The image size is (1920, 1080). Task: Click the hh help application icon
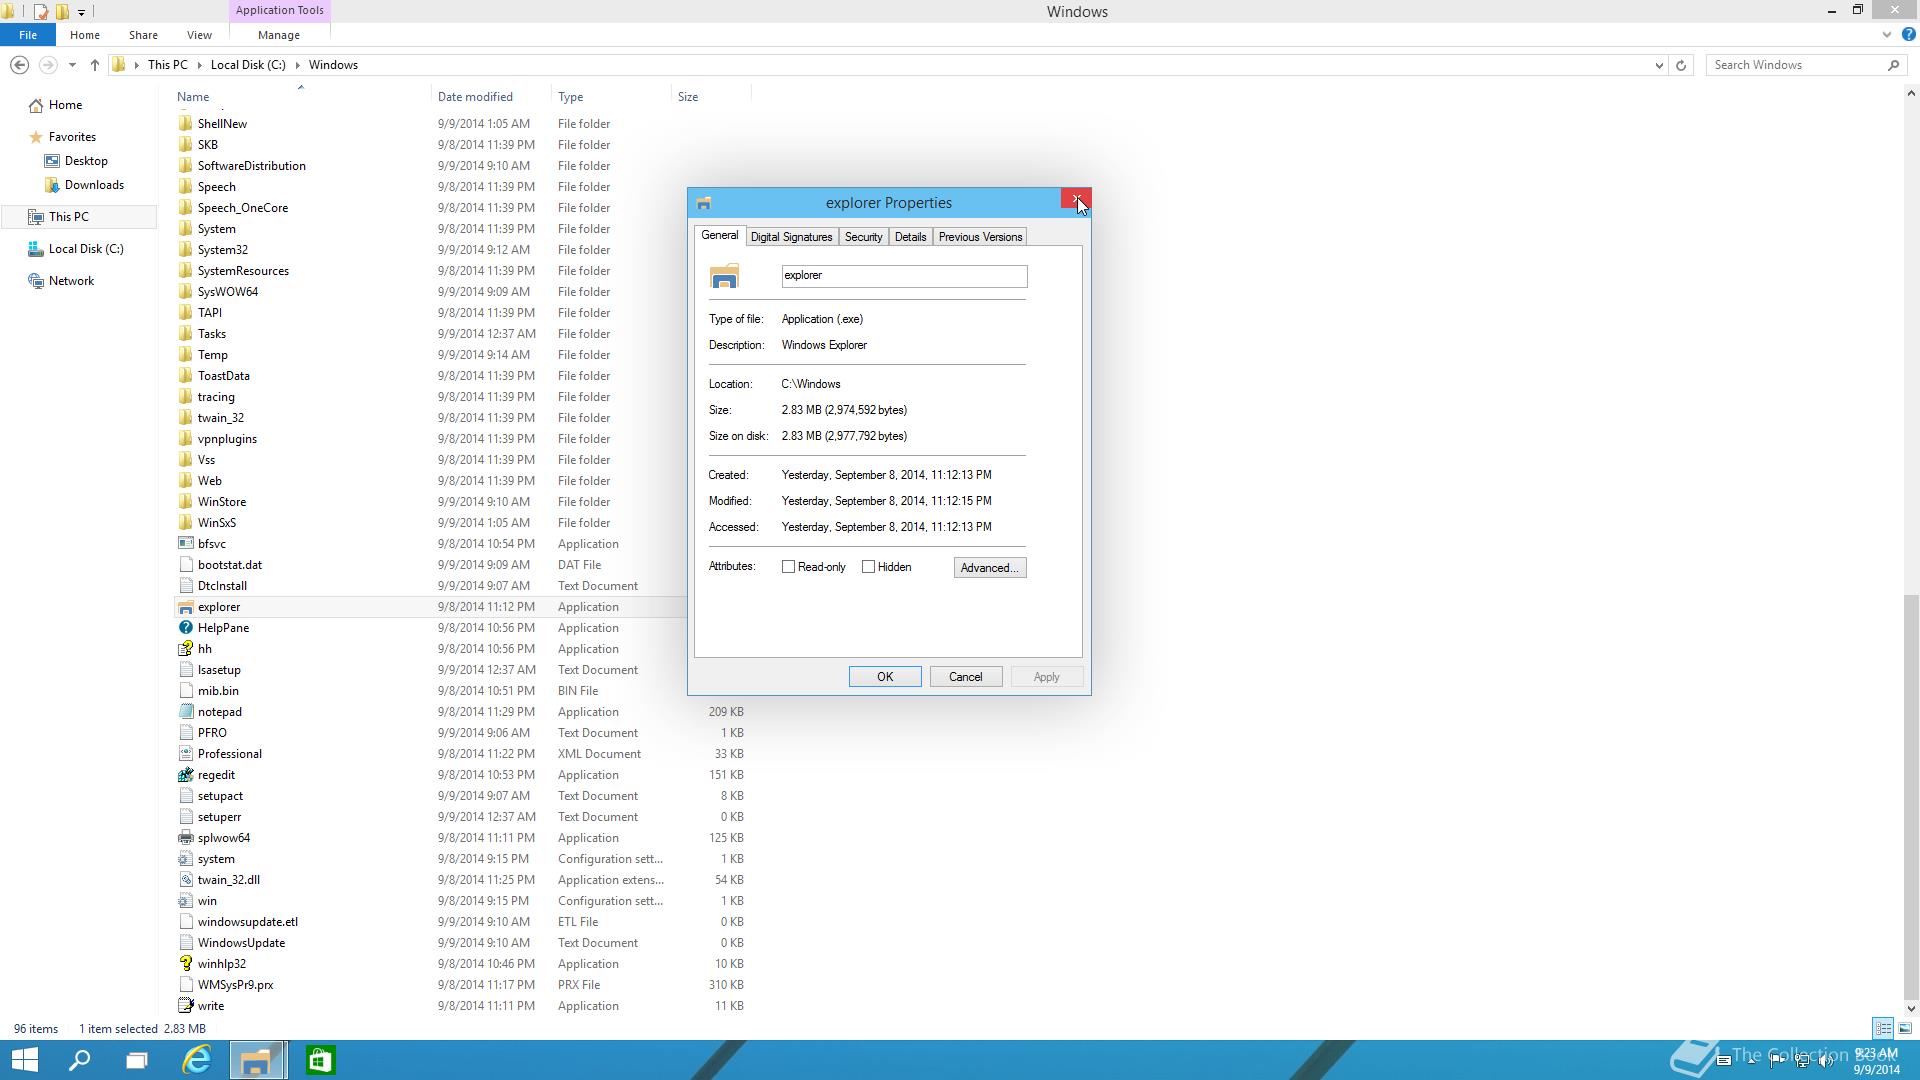(x=185, y=649)
